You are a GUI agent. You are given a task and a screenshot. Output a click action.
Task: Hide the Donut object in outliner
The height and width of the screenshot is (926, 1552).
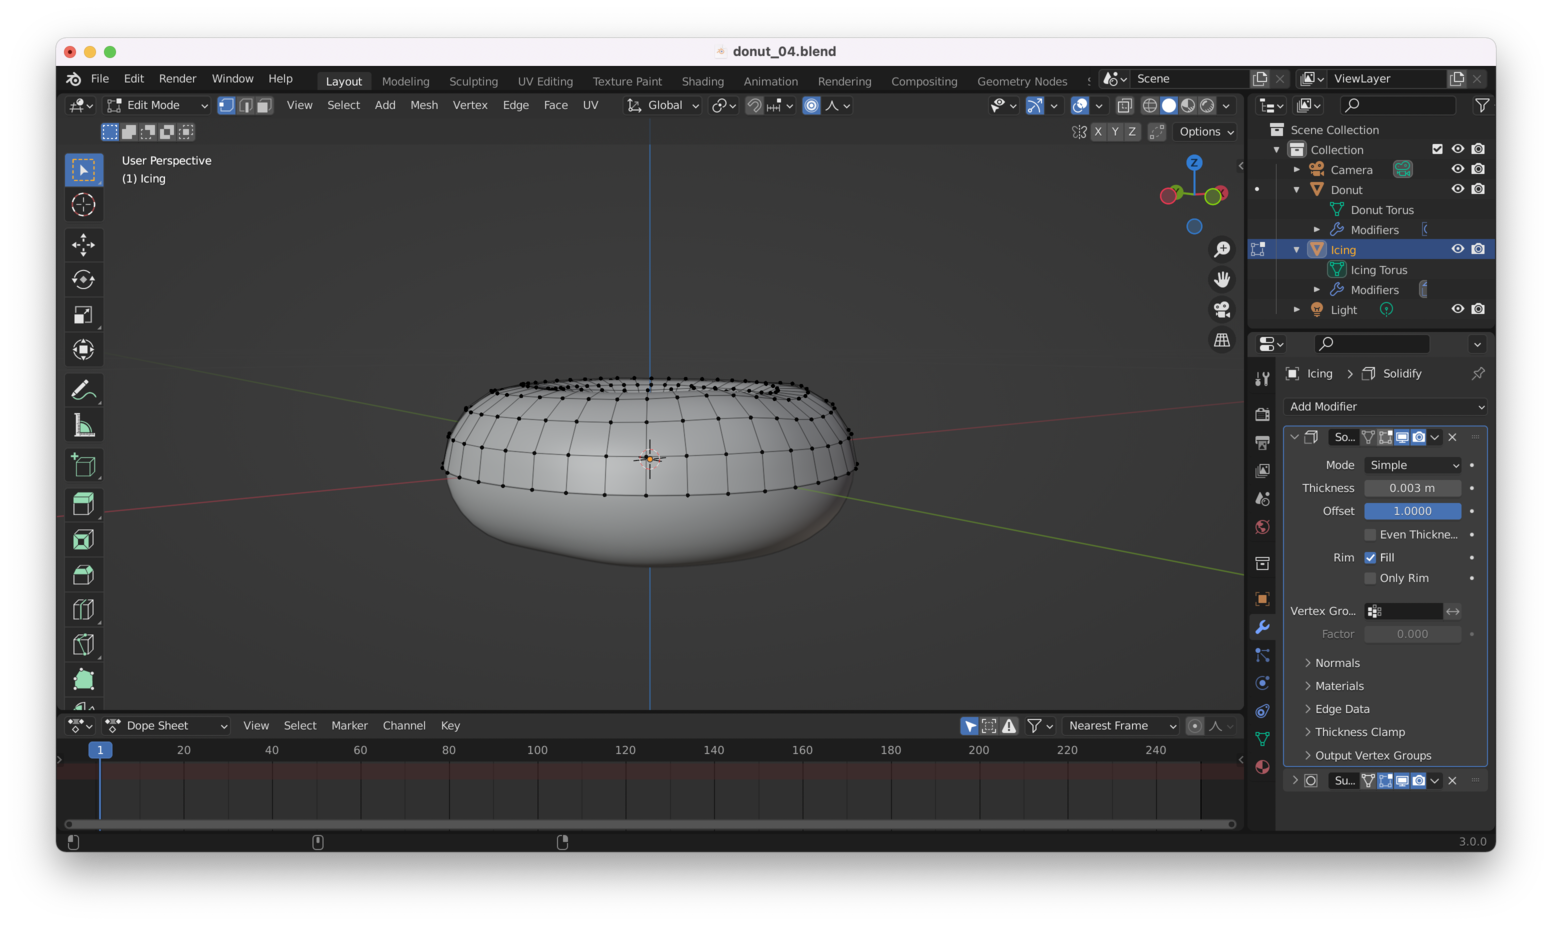coord(1457,189)
